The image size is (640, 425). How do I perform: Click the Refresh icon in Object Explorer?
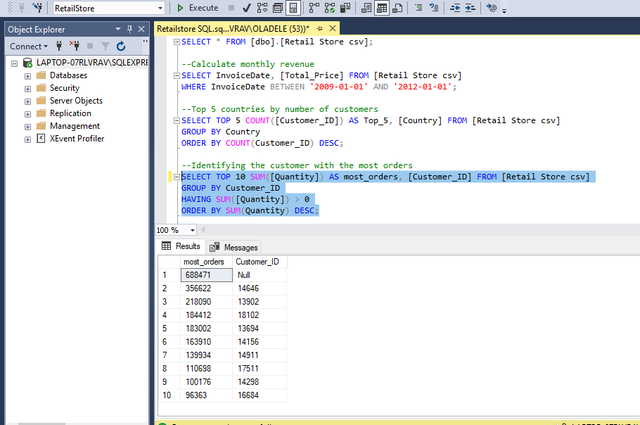pos(121,46)
